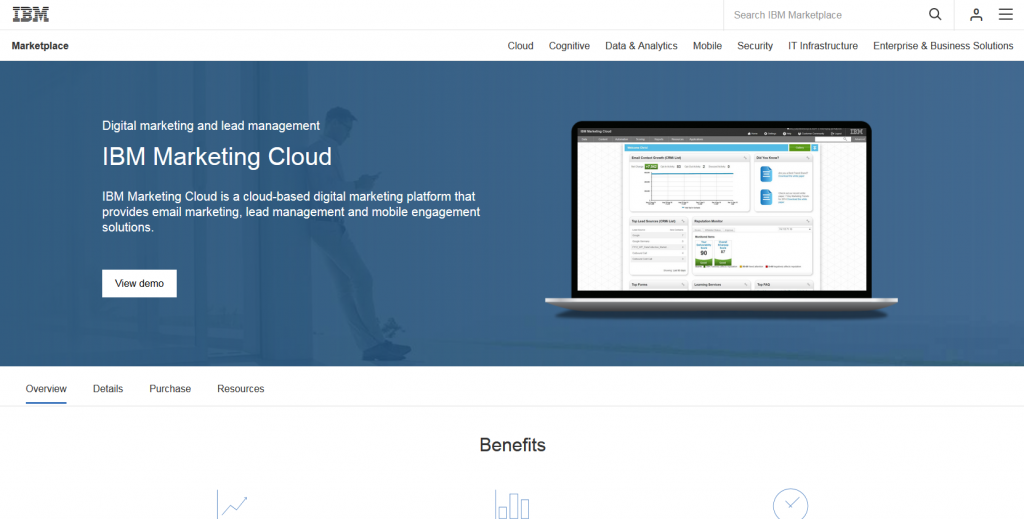The width and height of the screenshot is (1024, 519).
Task: Click the Benefits section heading
Action: pyautogui.click(x=512, y=445)
